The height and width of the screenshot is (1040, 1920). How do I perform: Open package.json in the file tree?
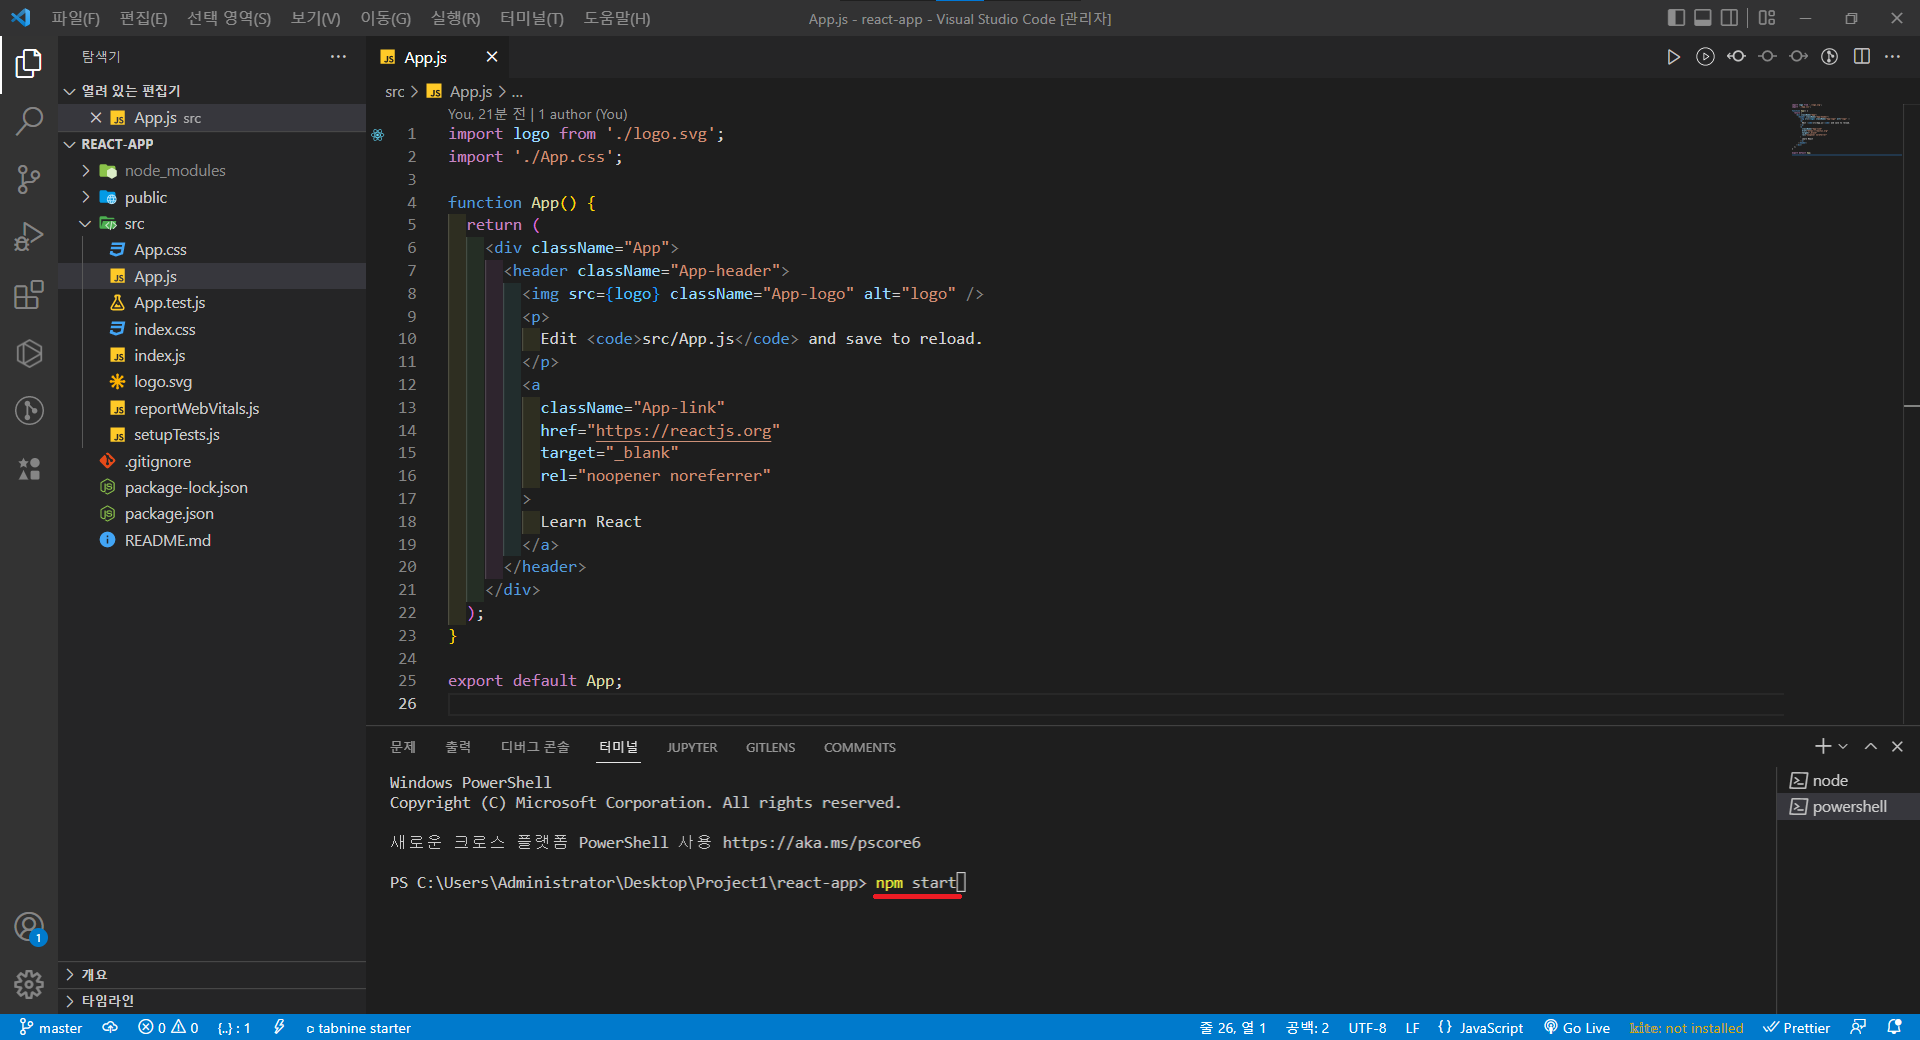coord(212,514)
